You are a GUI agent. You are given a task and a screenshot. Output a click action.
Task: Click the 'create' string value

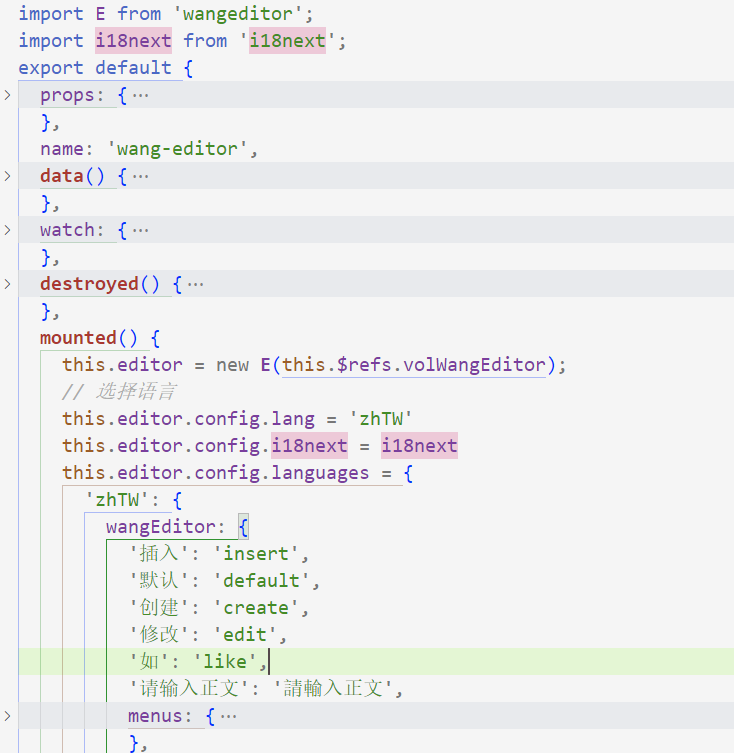click(x=256, y=608)
